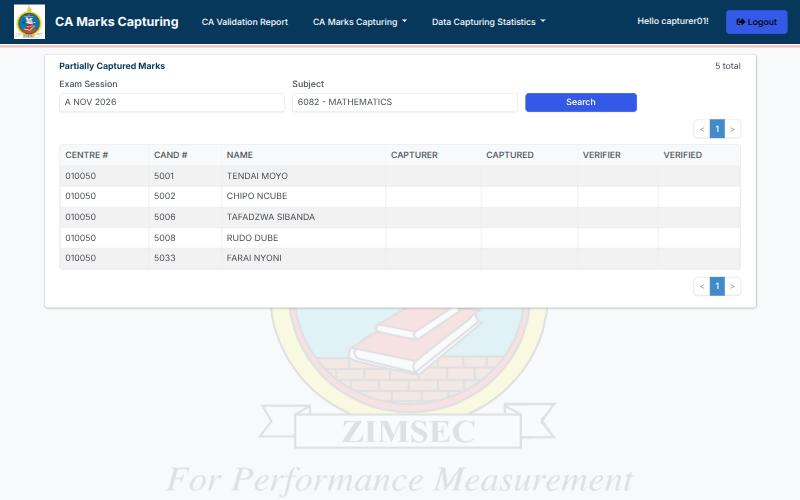Viewport: 800px width, 500px height.
Task: Select candidate FARAI NYONI
Action: point(254,258)
